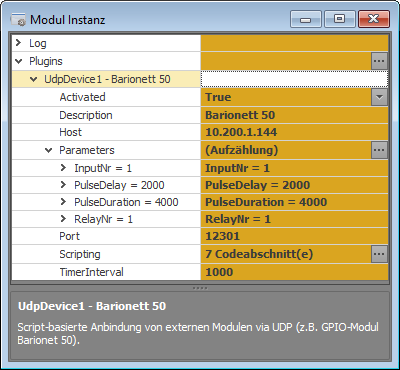Minimize the Modul Instanz window
Screen dimensions: 400x370
pyautogui.click(x=306, y=19)
